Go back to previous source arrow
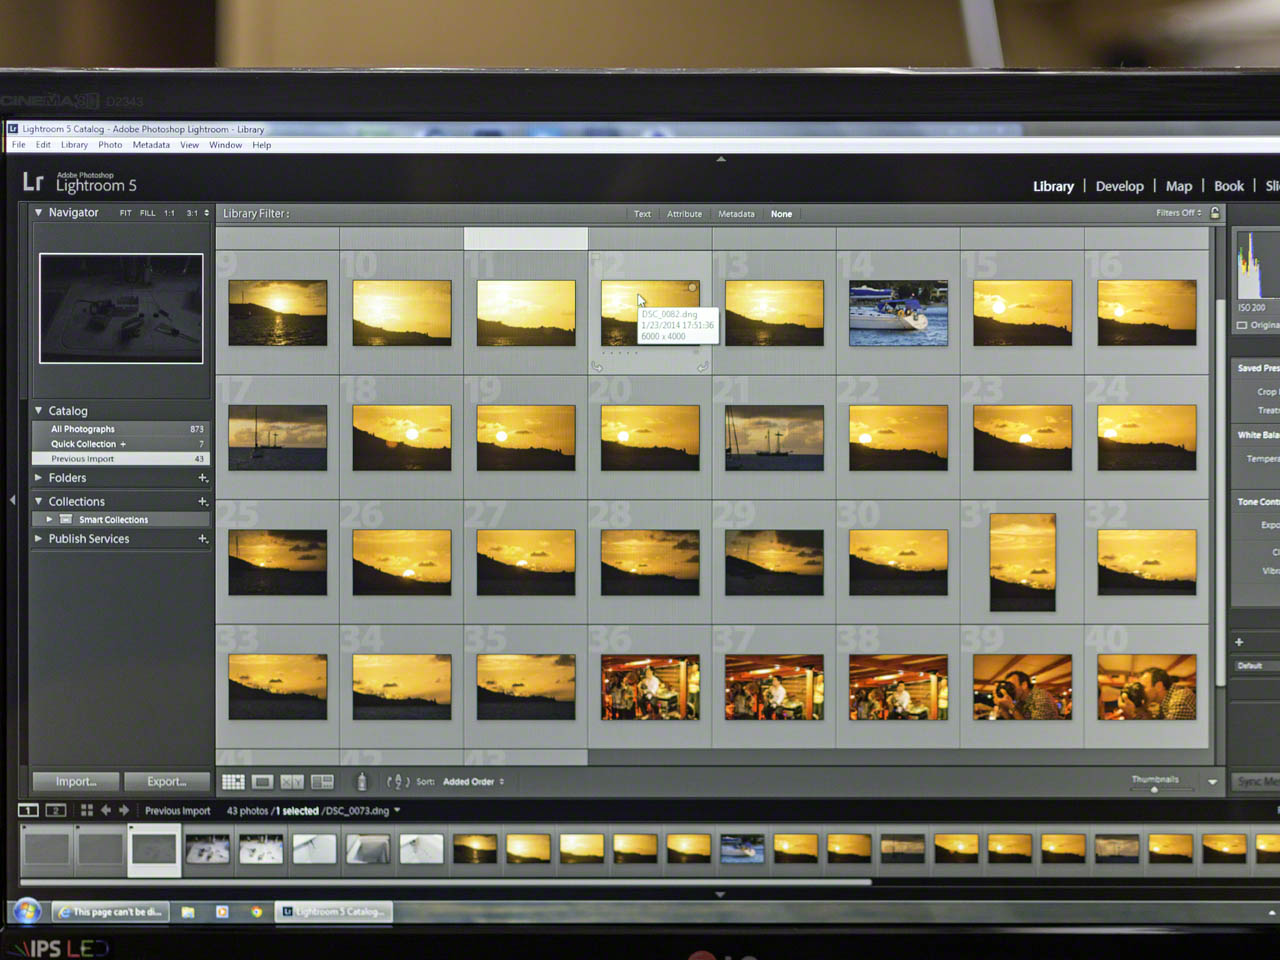The width and height of the screenshot is (1280, 960). click(x=106, y=810)
